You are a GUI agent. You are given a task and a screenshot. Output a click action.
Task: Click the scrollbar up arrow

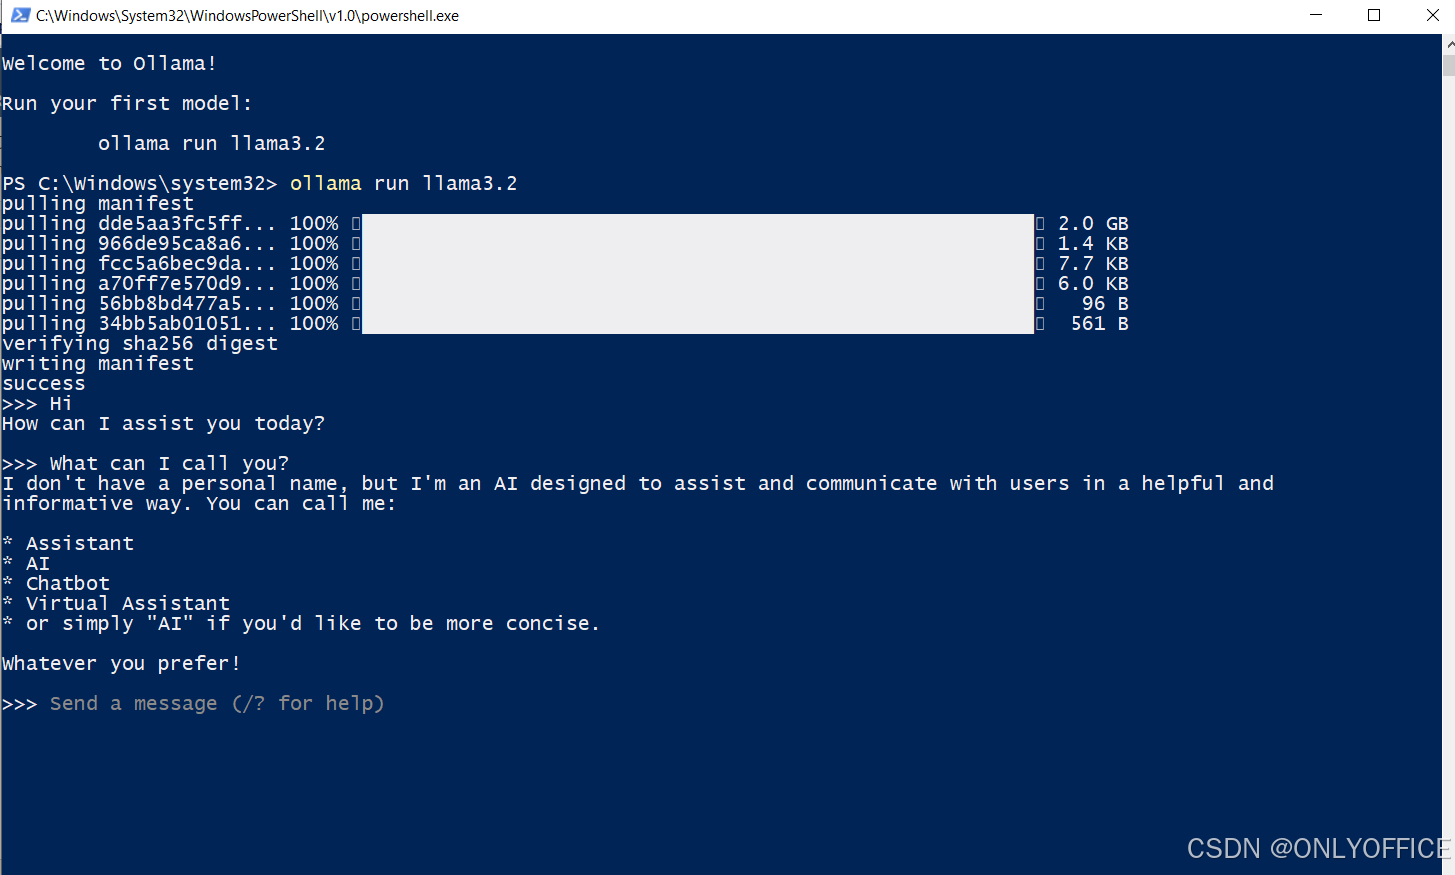(x=1448, y=44)
